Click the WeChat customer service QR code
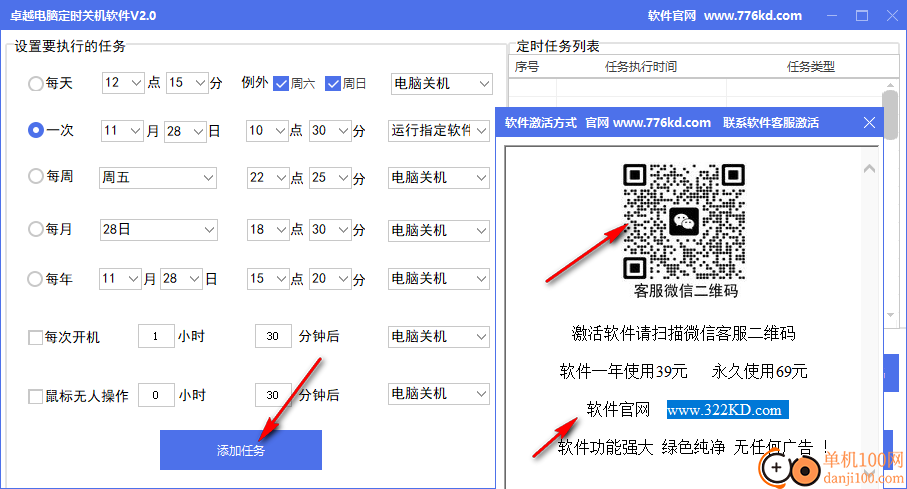This screenshot has height=489, width=907. [684, 222]
